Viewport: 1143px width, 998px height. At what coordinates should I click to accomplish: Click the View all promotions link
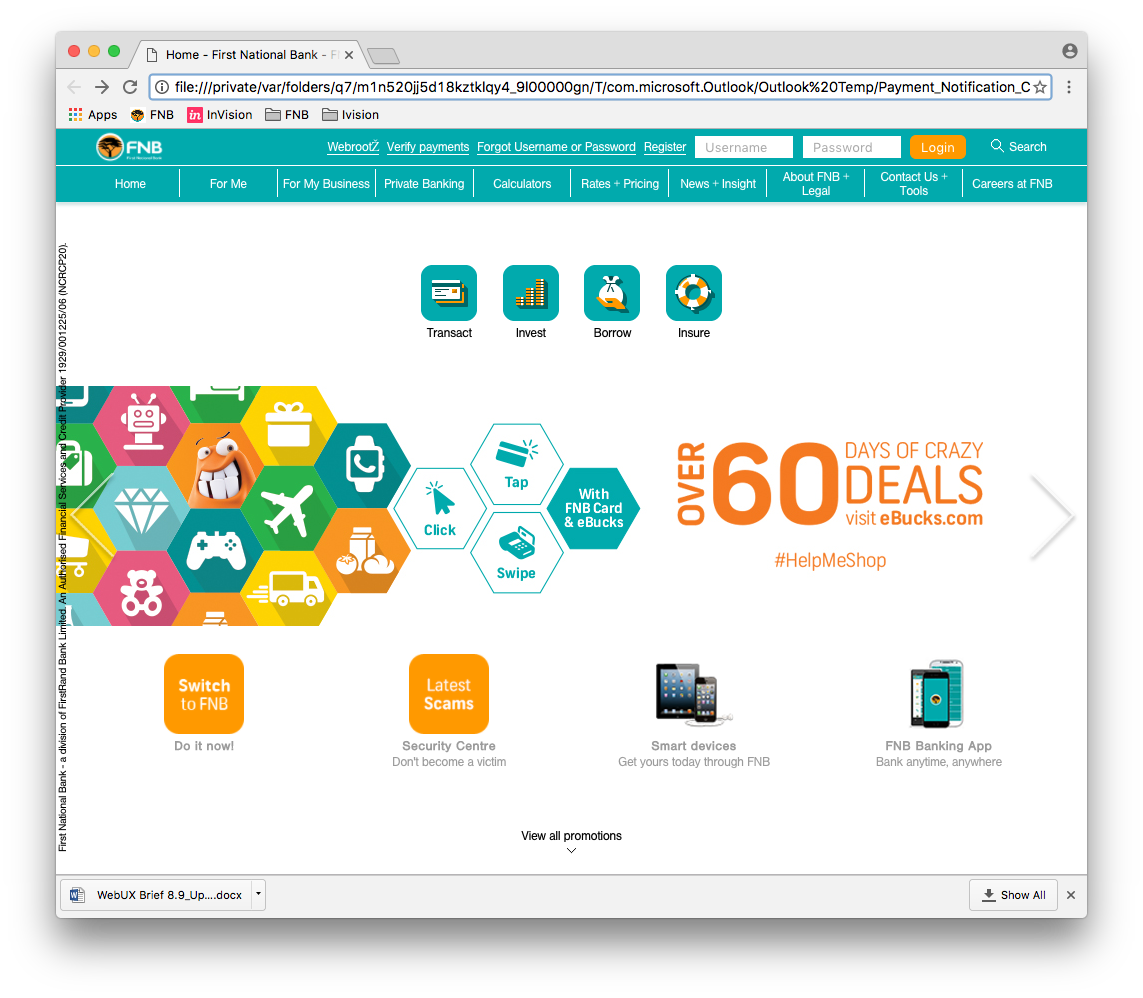(x=572, y=835)
